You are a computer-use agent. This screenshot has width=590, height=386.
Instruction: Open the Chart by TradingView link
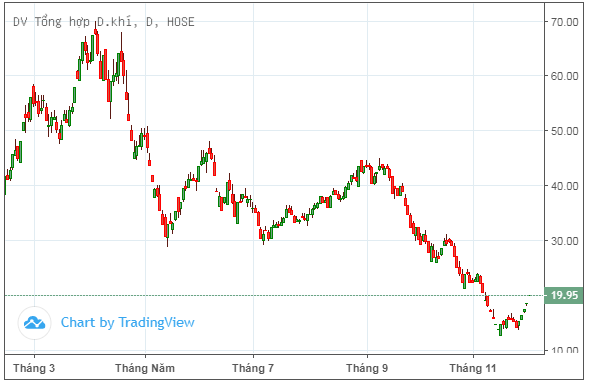(x=128, y=322)
